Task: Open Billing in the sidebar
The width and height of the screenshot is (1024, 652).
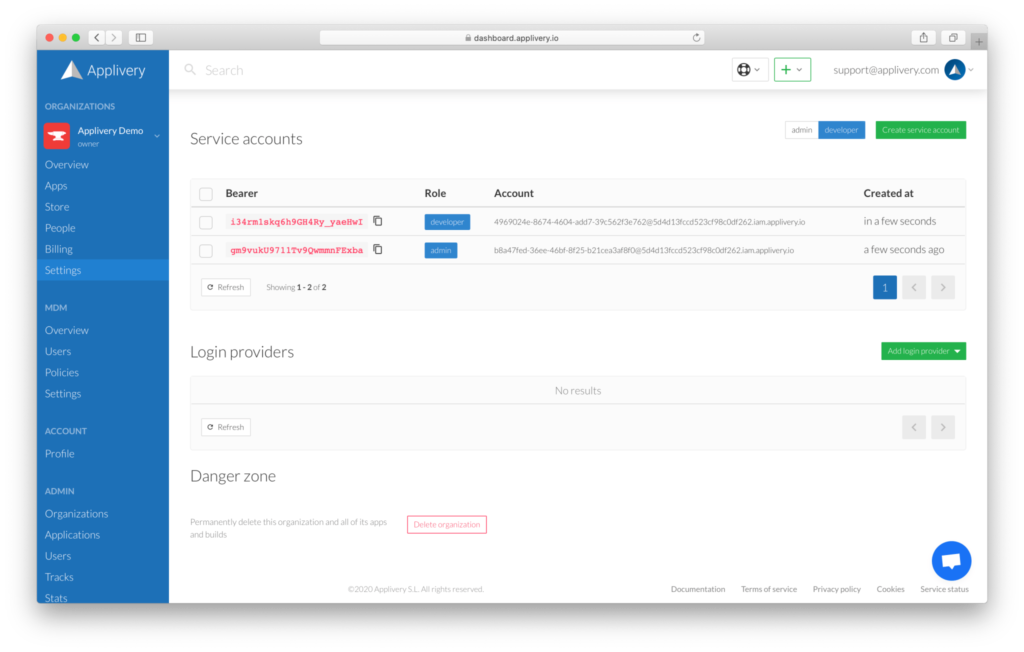Action: click(59, 249)
